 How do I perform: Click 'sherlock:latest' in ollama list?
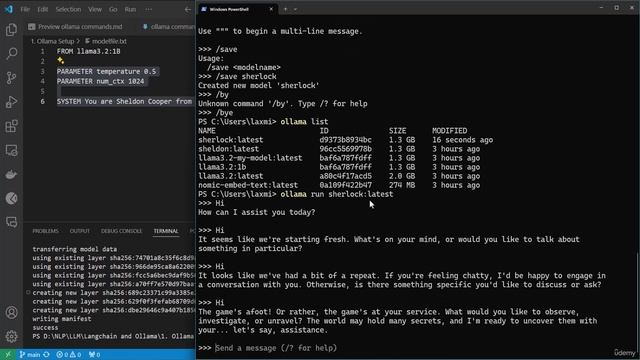click(231, 140)
